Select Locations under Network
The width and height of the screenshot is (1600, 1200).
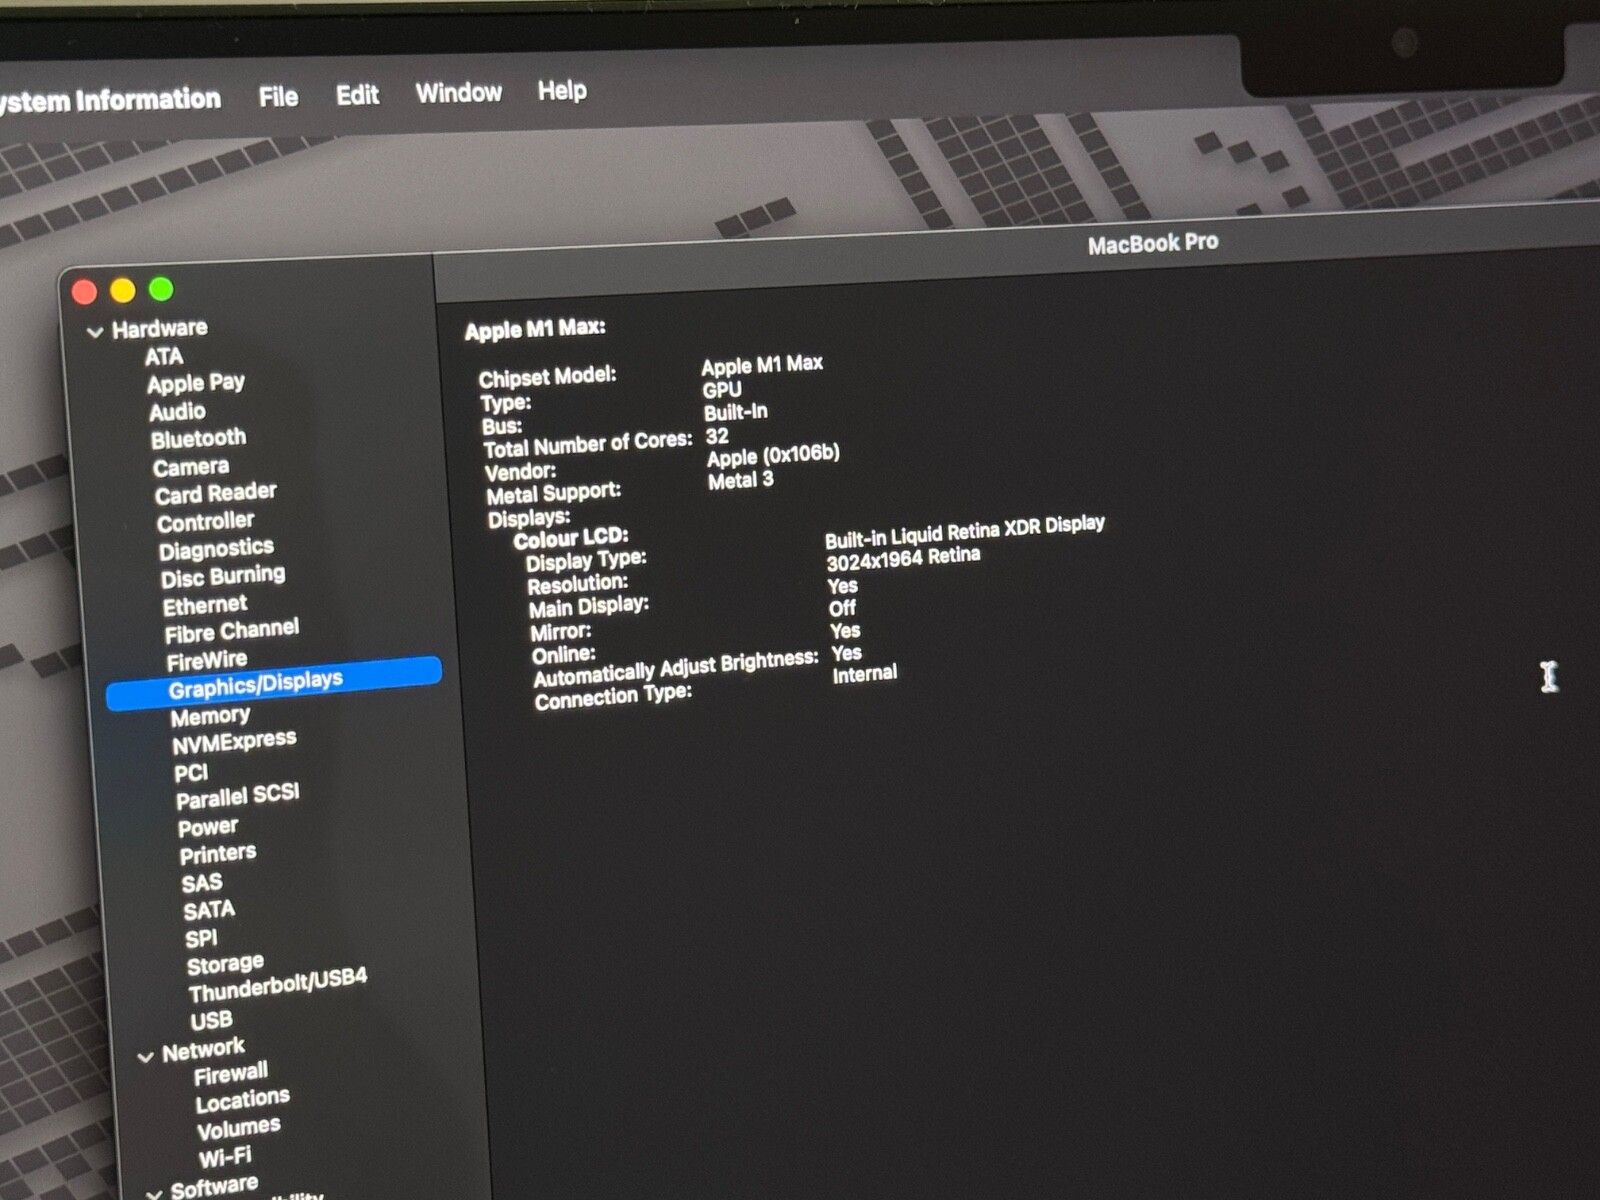tap(242, 1101)
